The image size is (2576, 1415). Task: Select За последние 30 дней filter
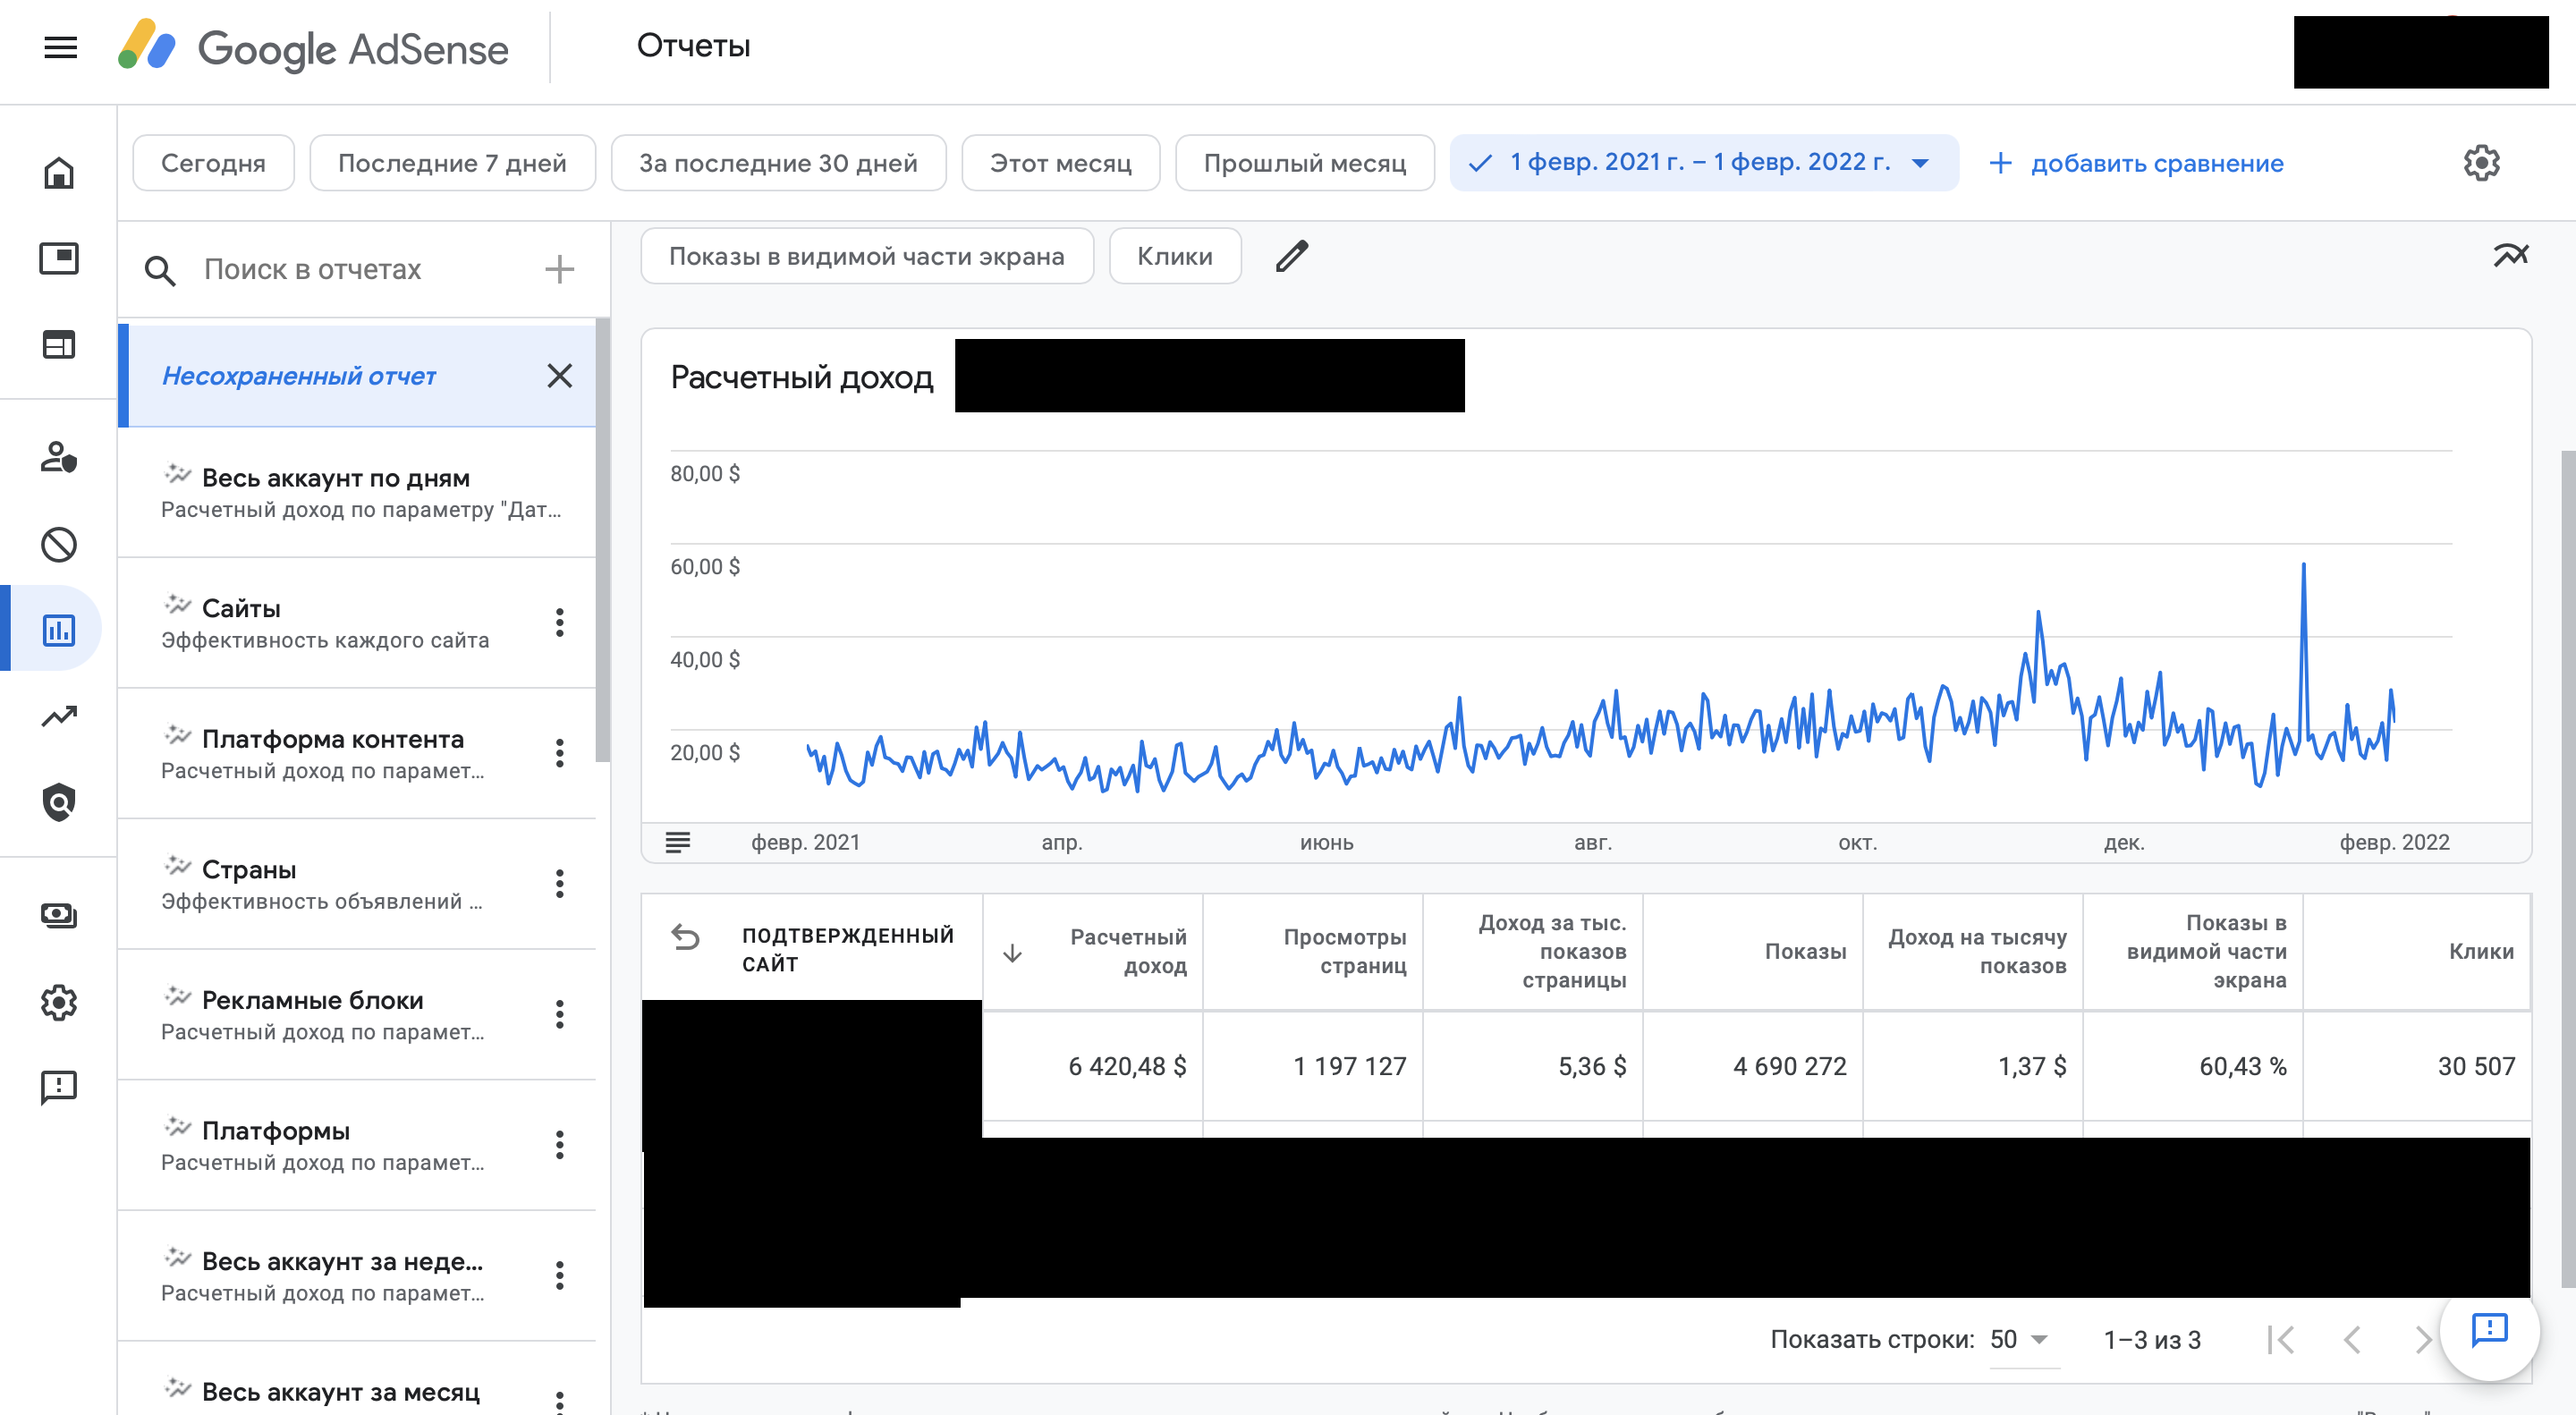[777, 162]
